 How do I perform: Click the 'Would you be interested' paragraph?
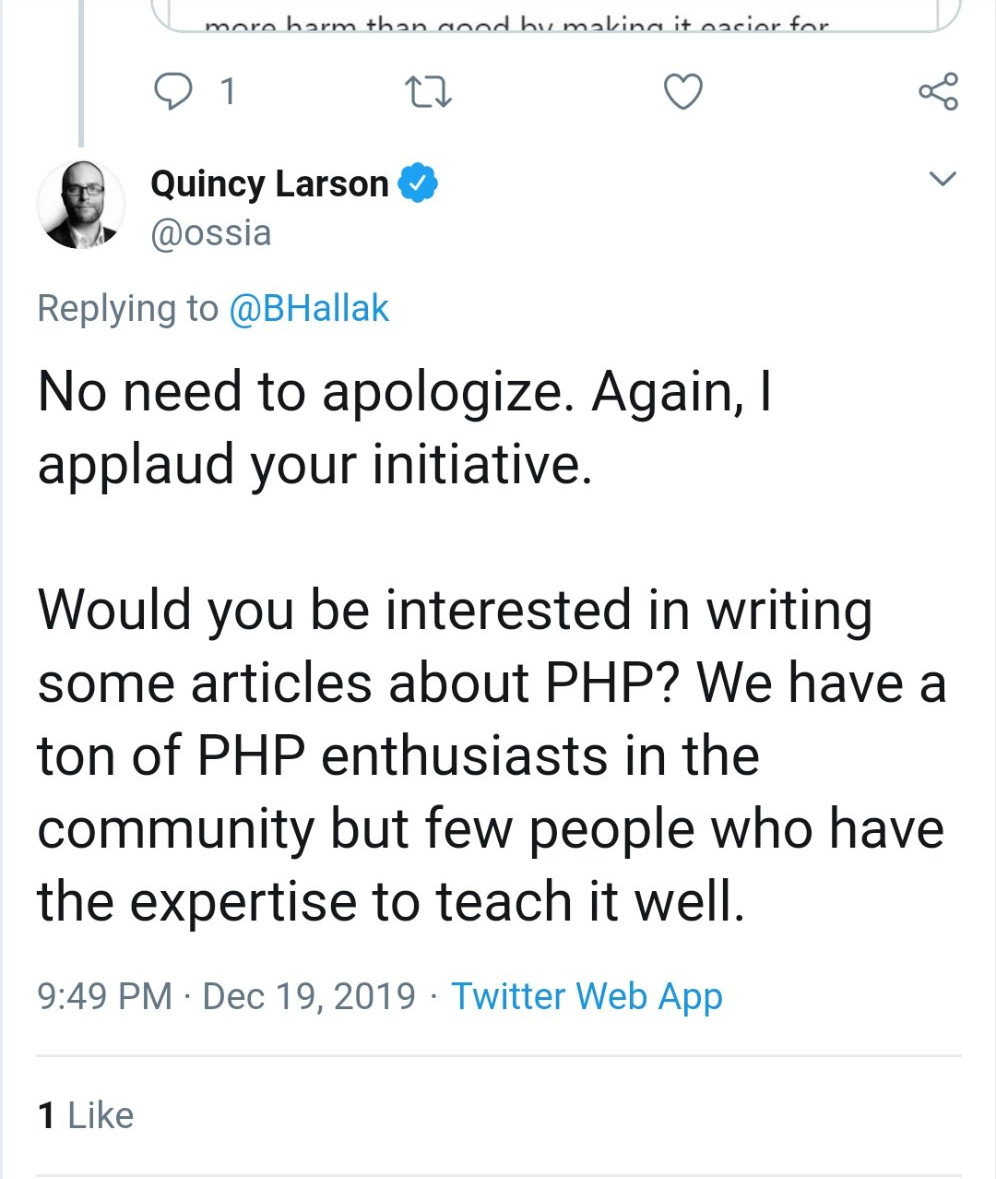pyautogui.click(x=490, y=758)
